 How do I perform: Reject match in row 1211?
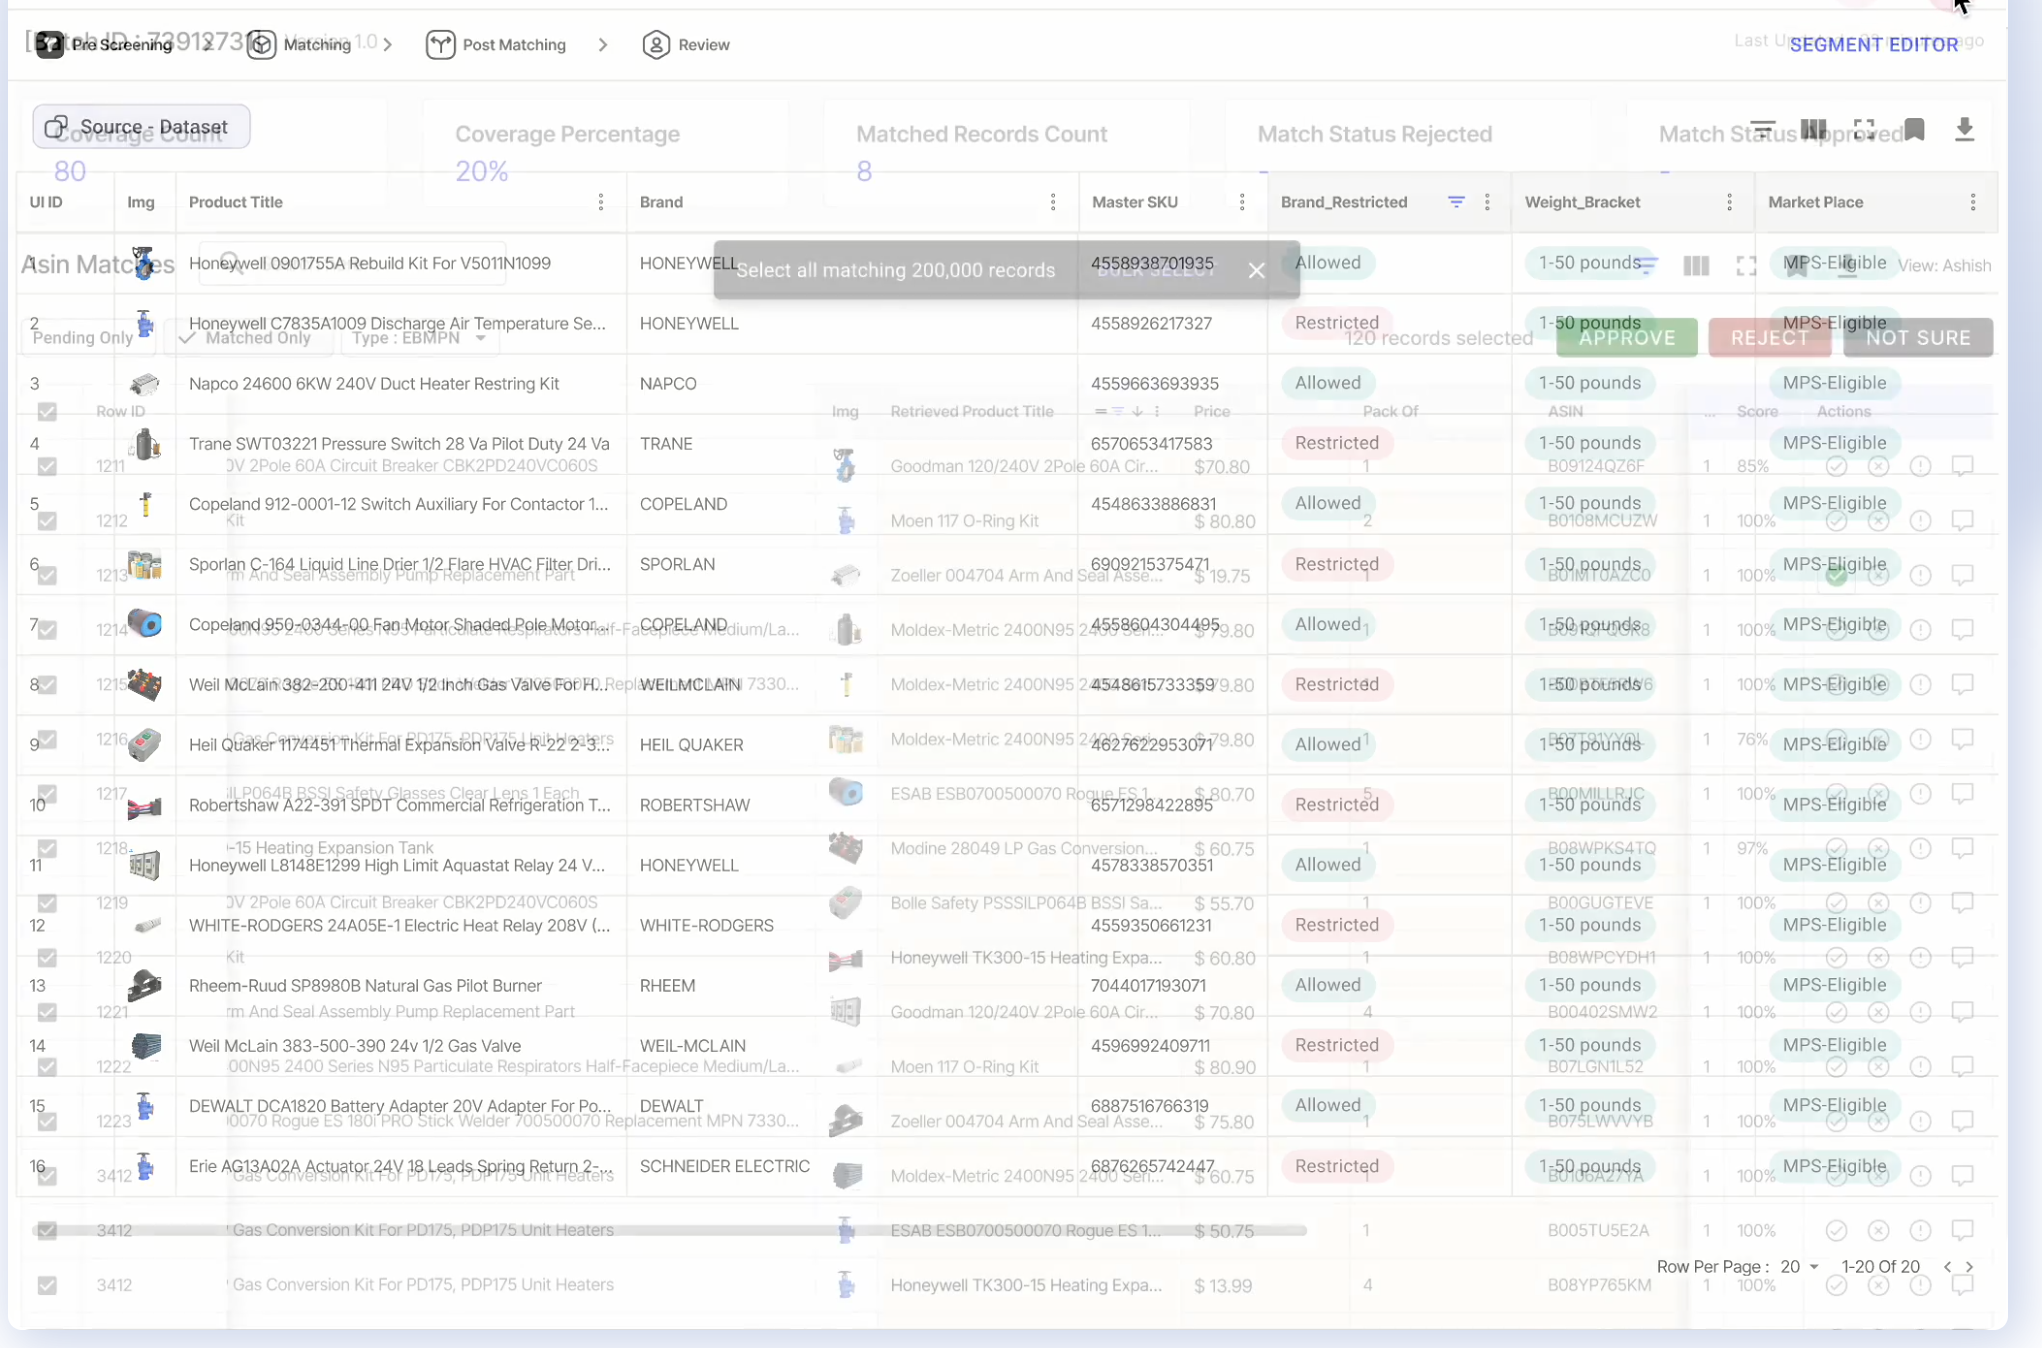(x=1878, y=466)
